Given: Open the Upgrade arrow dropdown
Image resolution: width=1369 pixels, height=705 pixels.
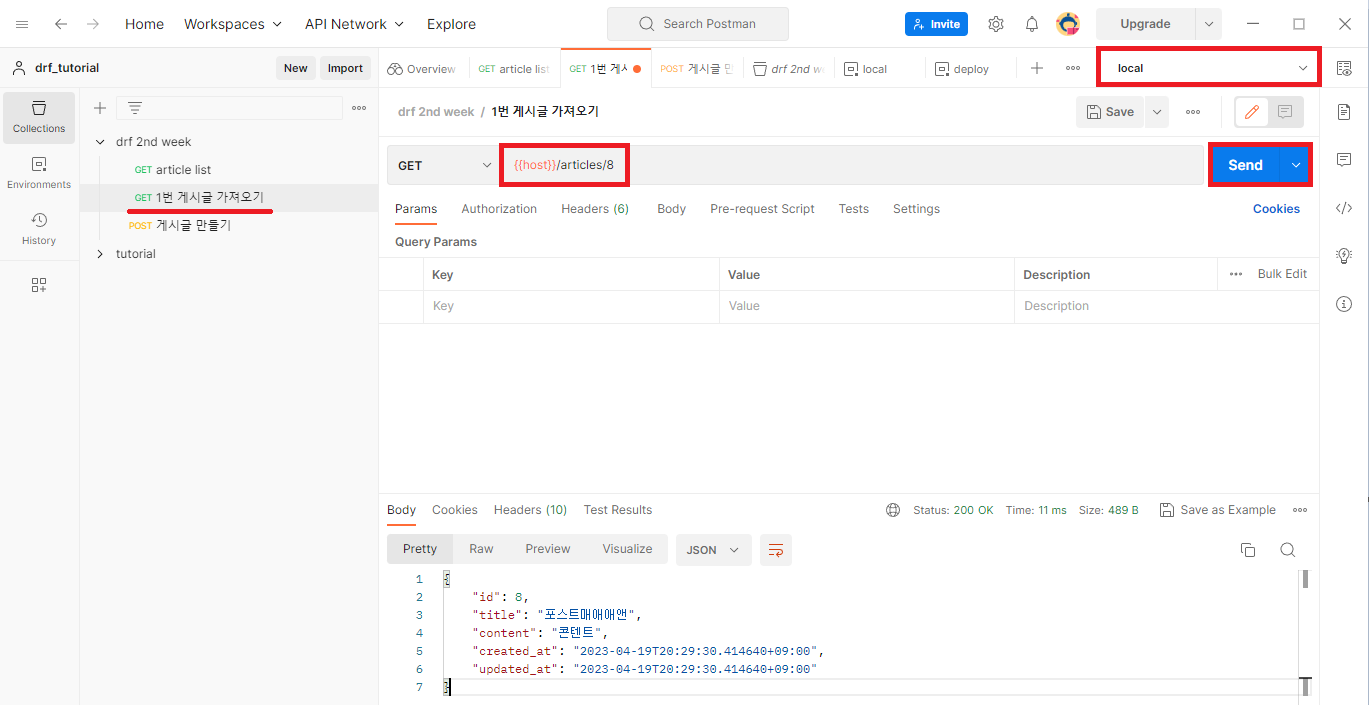Looking at the screenshot, I should coord(1209,24).
